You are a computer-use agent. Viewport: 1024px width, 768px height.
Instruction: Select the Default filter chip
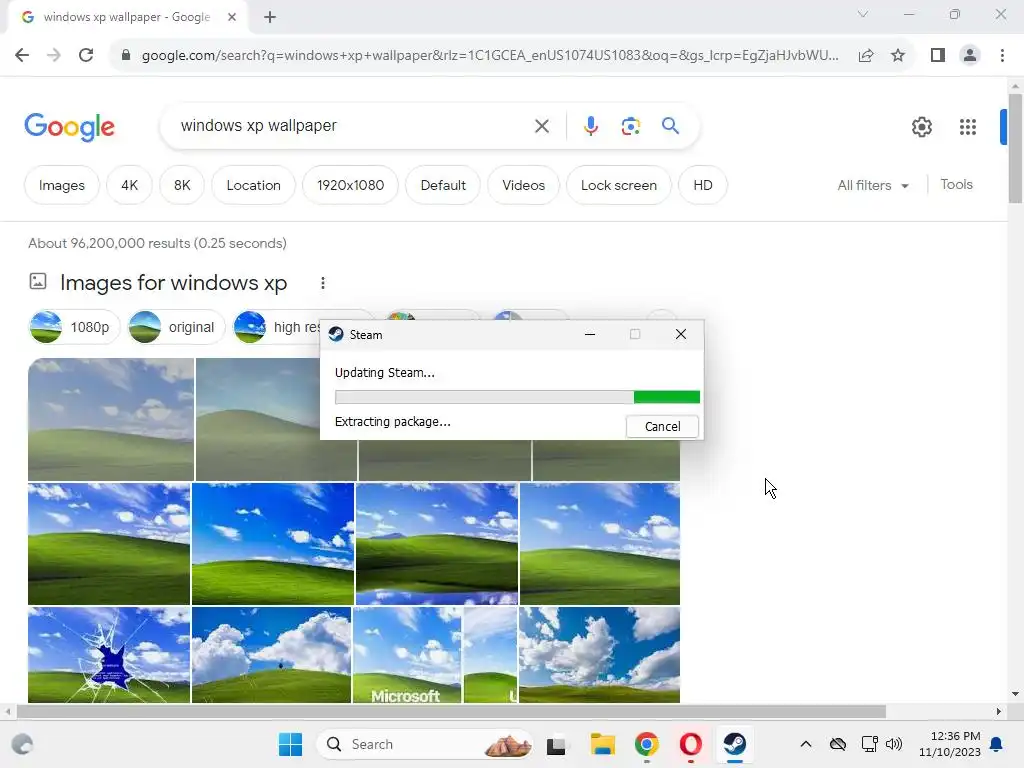pos(443,185)
